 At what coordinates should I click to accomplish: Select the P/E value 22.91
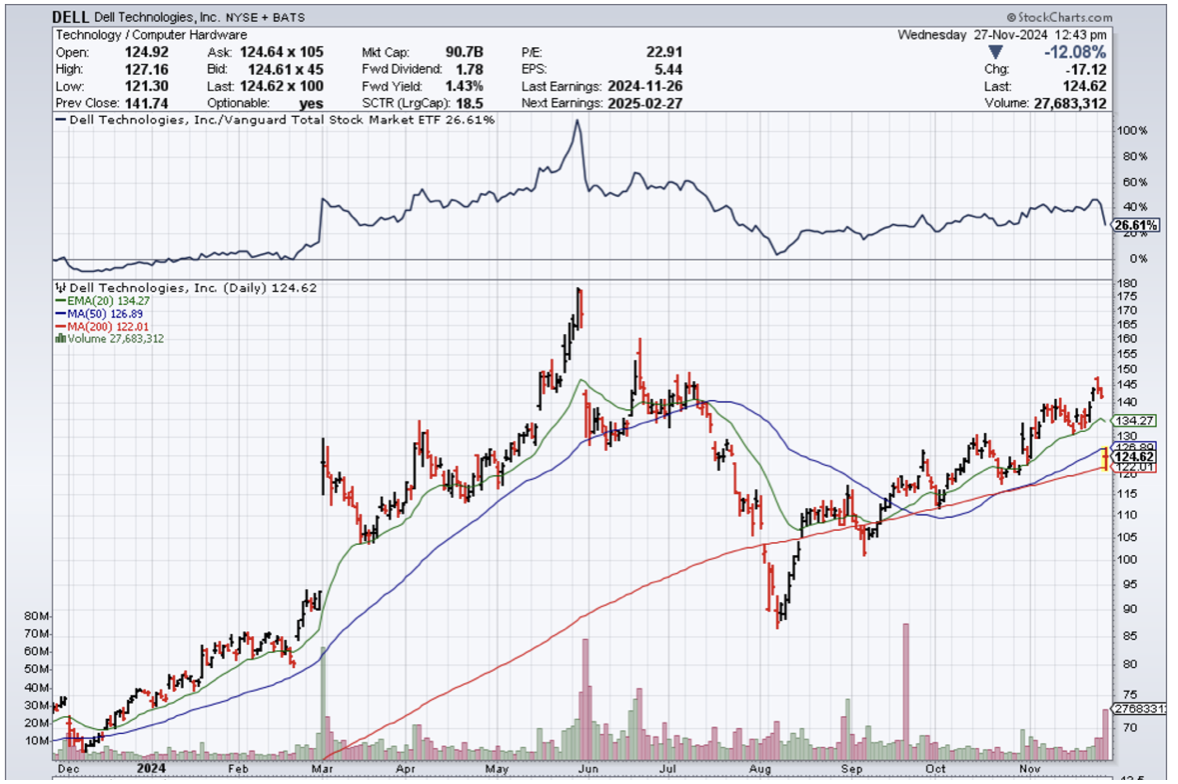click(x=664, y=53)
